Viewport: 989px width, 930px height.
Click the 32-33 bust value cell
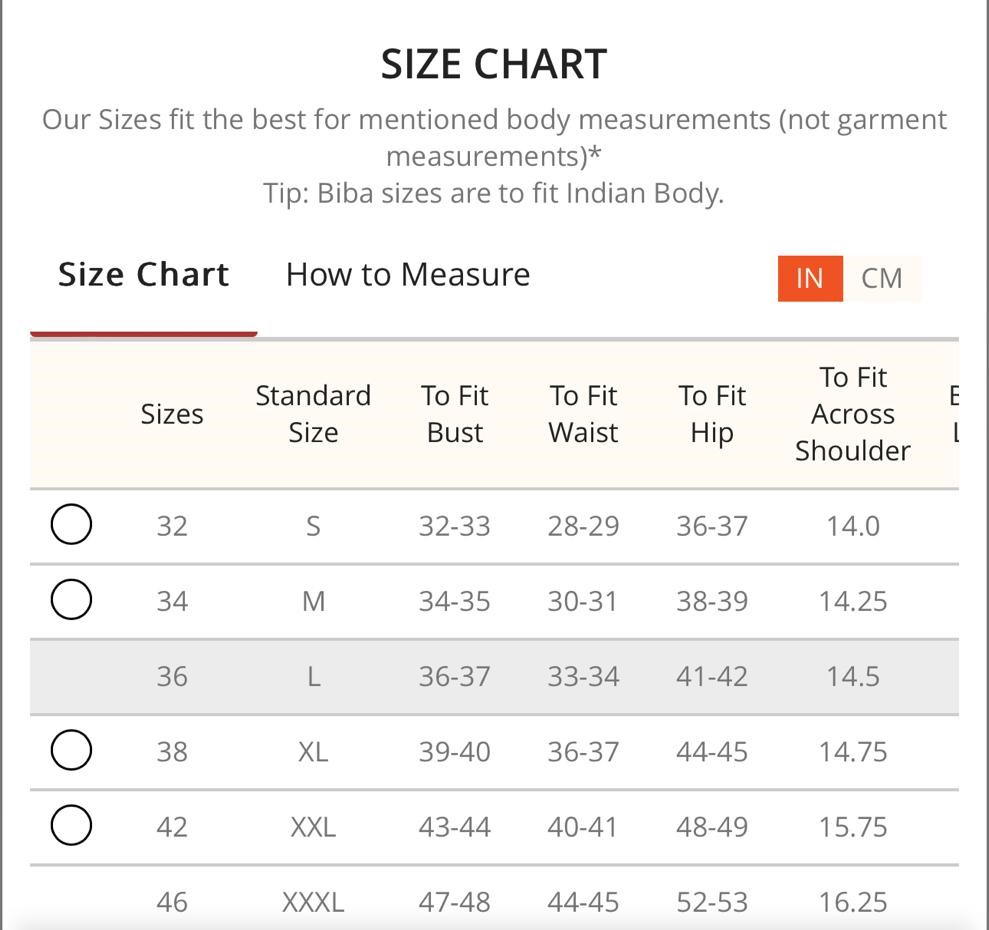[x=455, y=526]
